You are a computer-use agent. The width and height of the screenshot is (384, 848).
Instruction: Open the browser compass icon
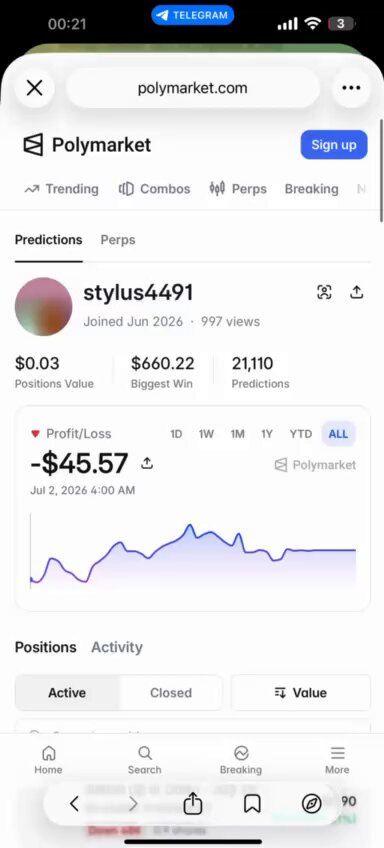click(312, 804)
